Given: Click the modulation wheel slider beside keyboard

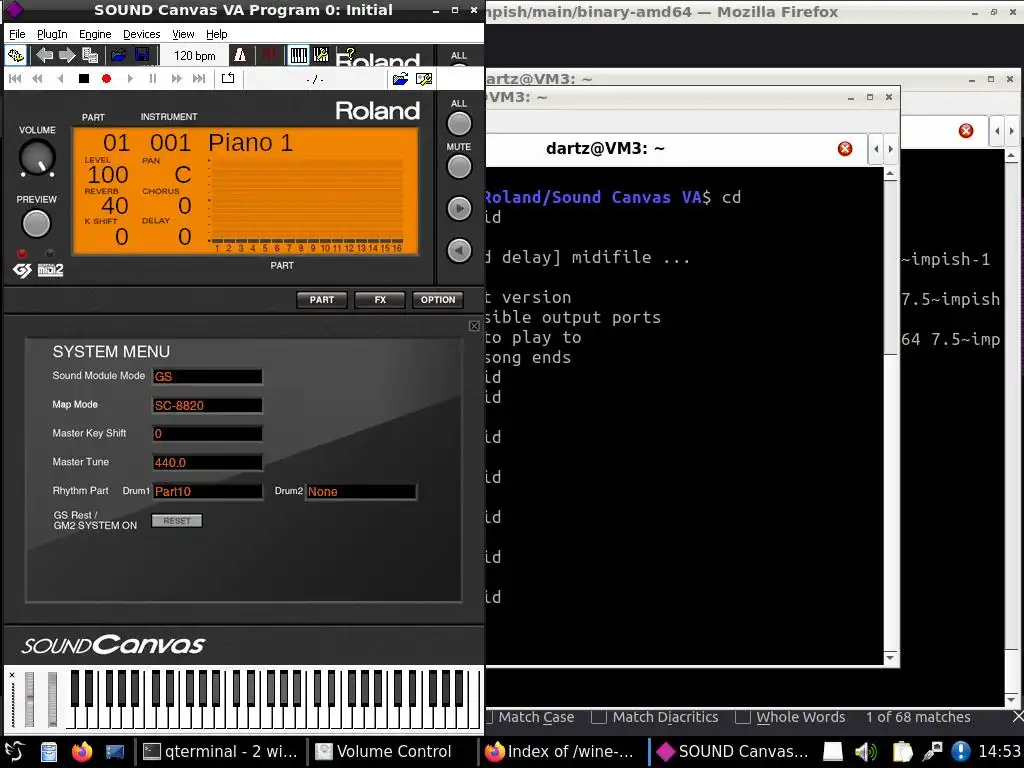Looking at the screenshot, I should [x=52, y=699].
